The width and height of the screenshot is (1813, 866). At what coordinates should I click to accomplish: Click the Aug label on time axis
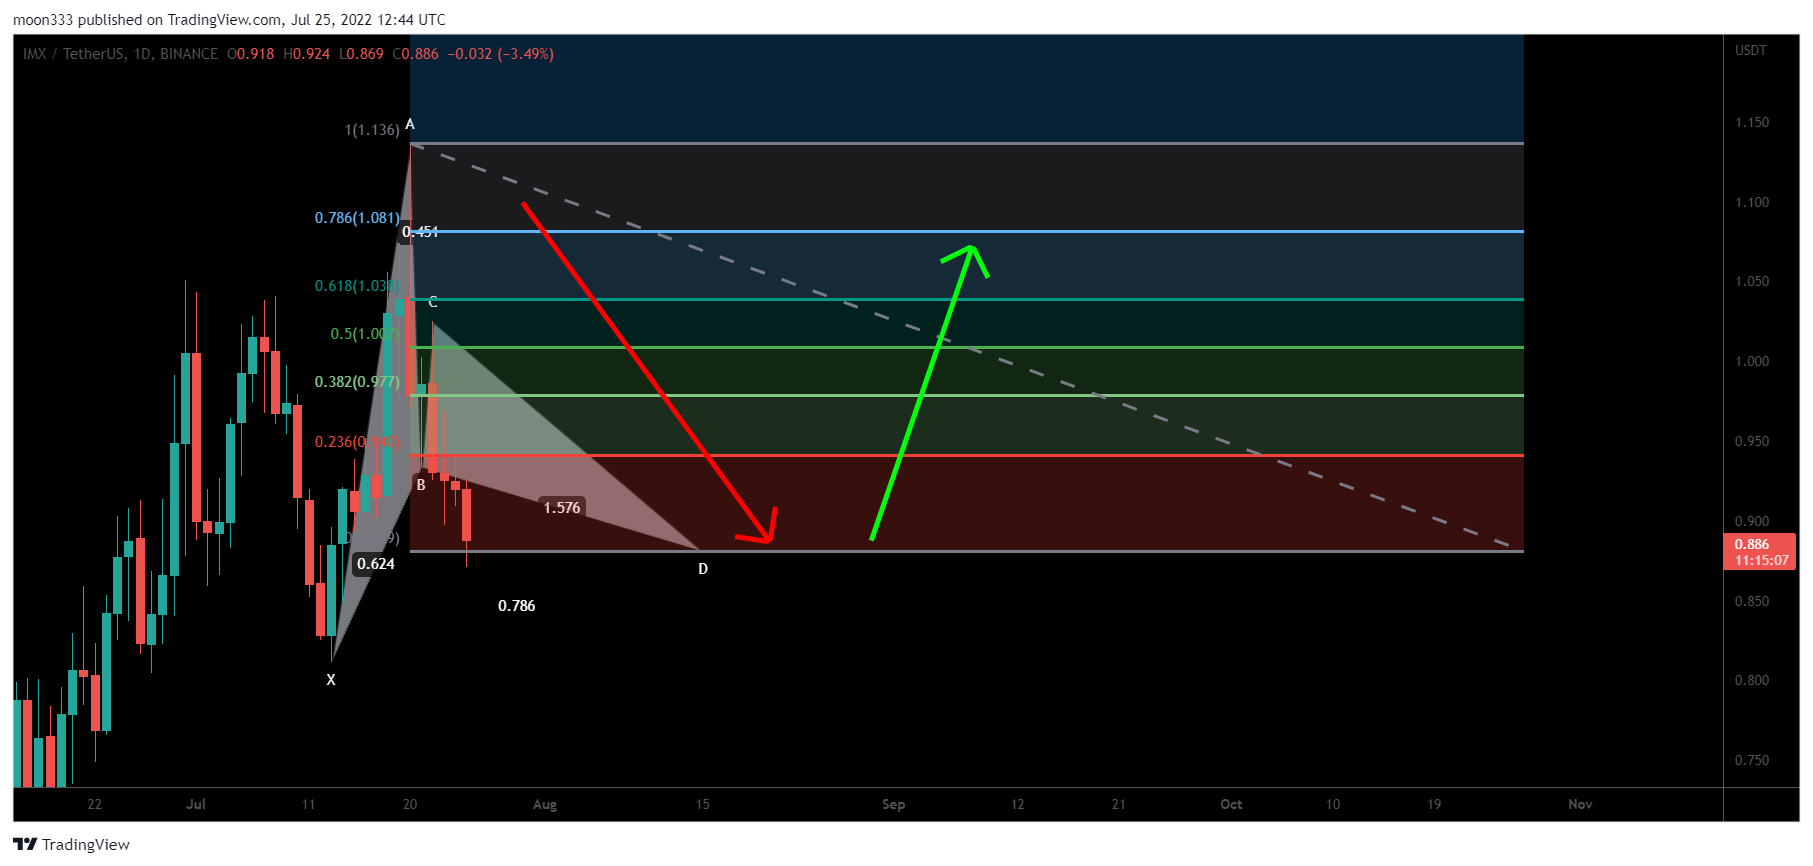(x=545, y=804)
